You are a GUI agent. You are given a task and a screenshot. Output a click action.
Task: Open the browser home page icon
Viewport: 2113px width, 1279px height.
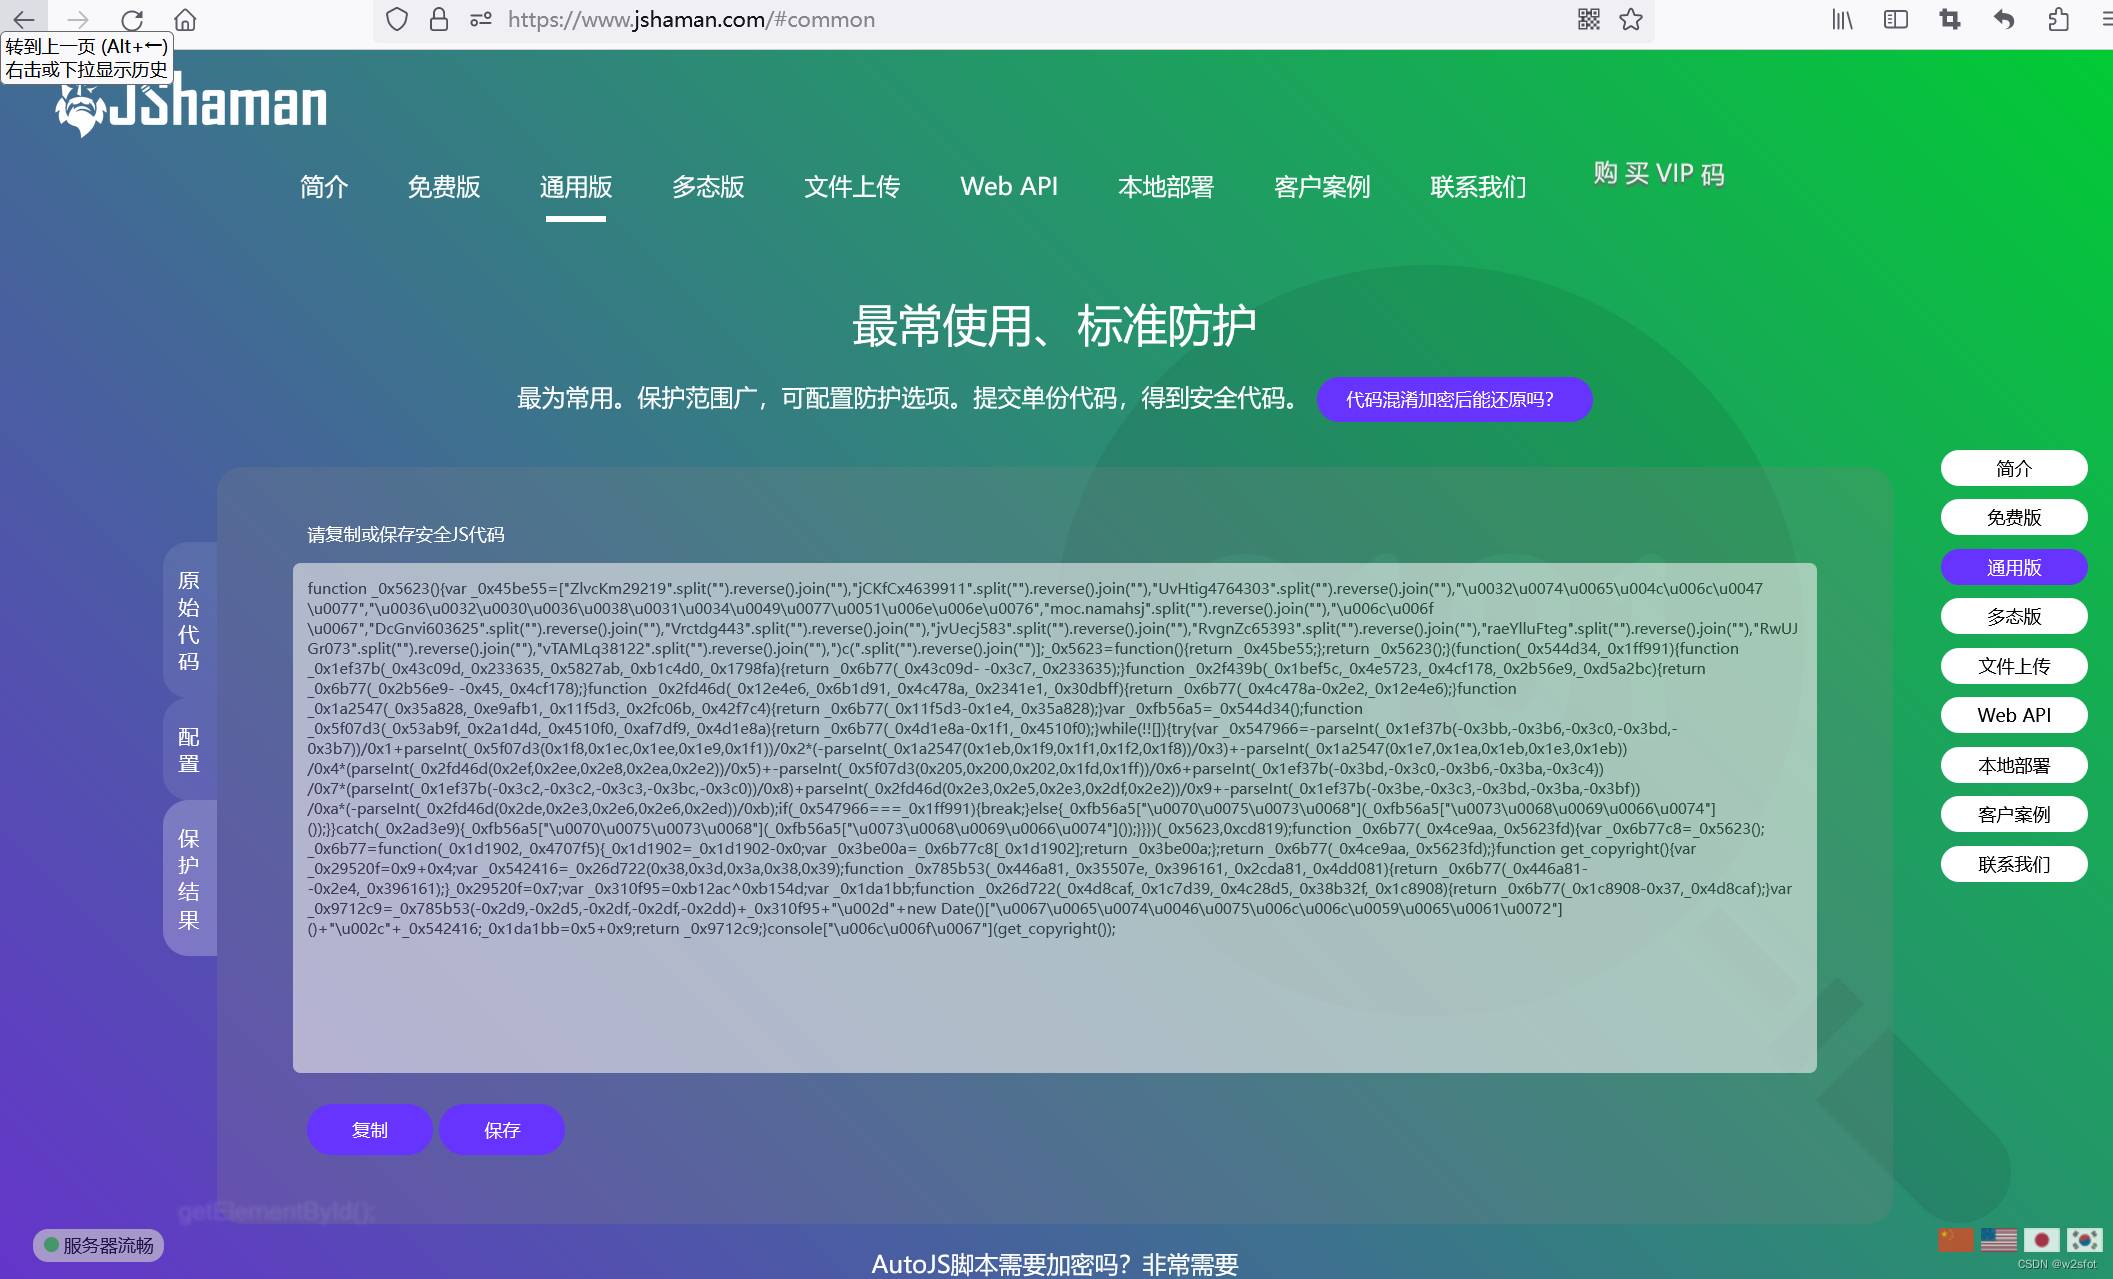click(183, 20)
